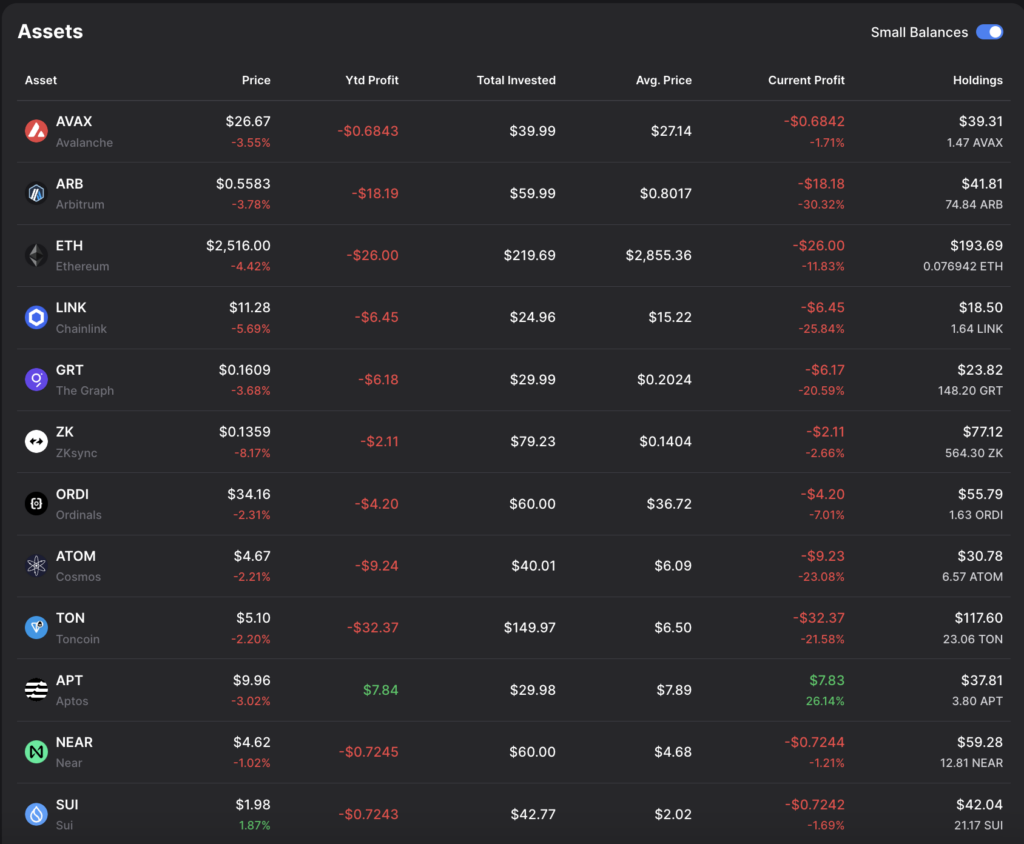Click the Near coin icon
The width and height of the screenshot is (1024, 844).
37,751
